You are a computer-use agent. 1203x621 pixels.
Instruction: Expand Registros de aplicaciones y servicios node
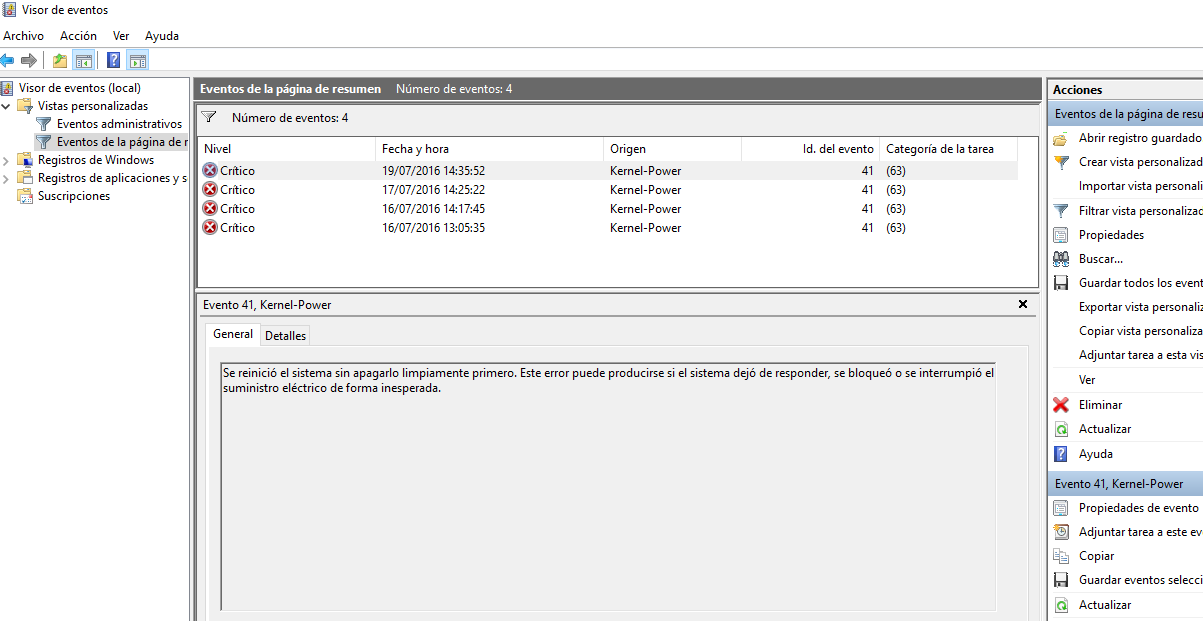pos(8,178)
